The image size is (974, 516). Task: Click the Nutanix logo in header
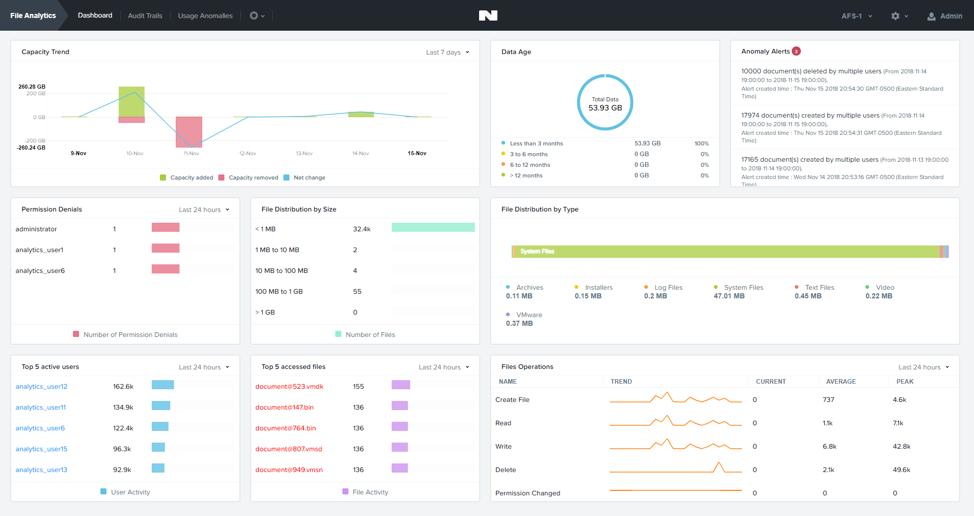[488, 16]
